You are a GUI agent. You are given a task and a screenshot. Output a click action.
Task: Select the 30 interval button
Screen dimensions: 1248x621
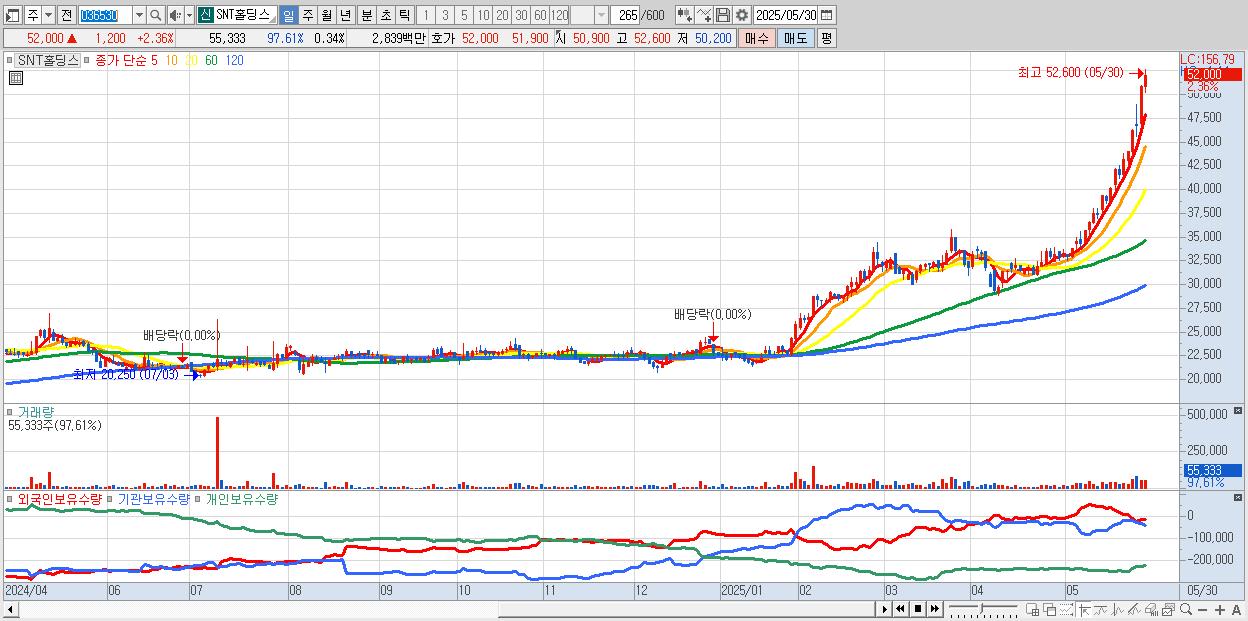521,15
